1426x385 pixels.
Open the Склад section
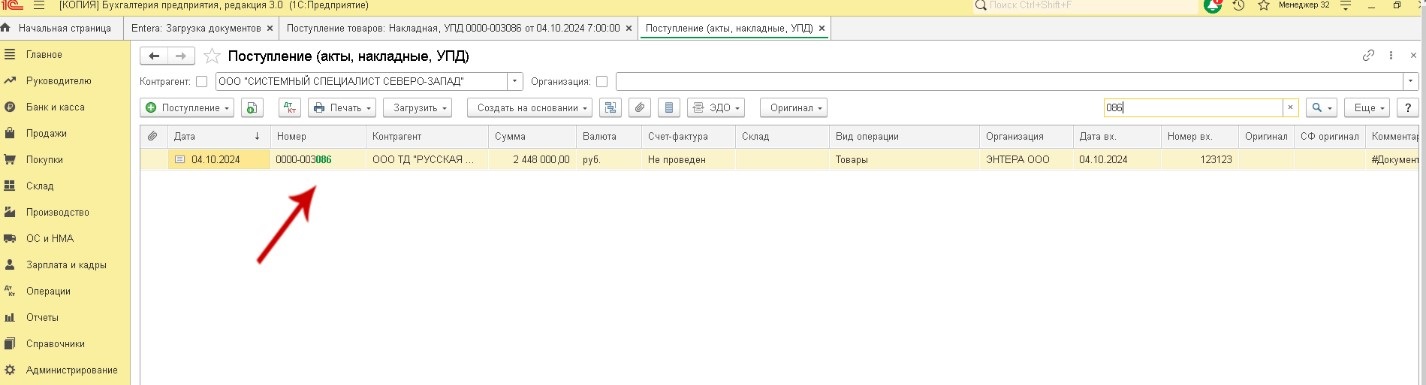[39, 185]
